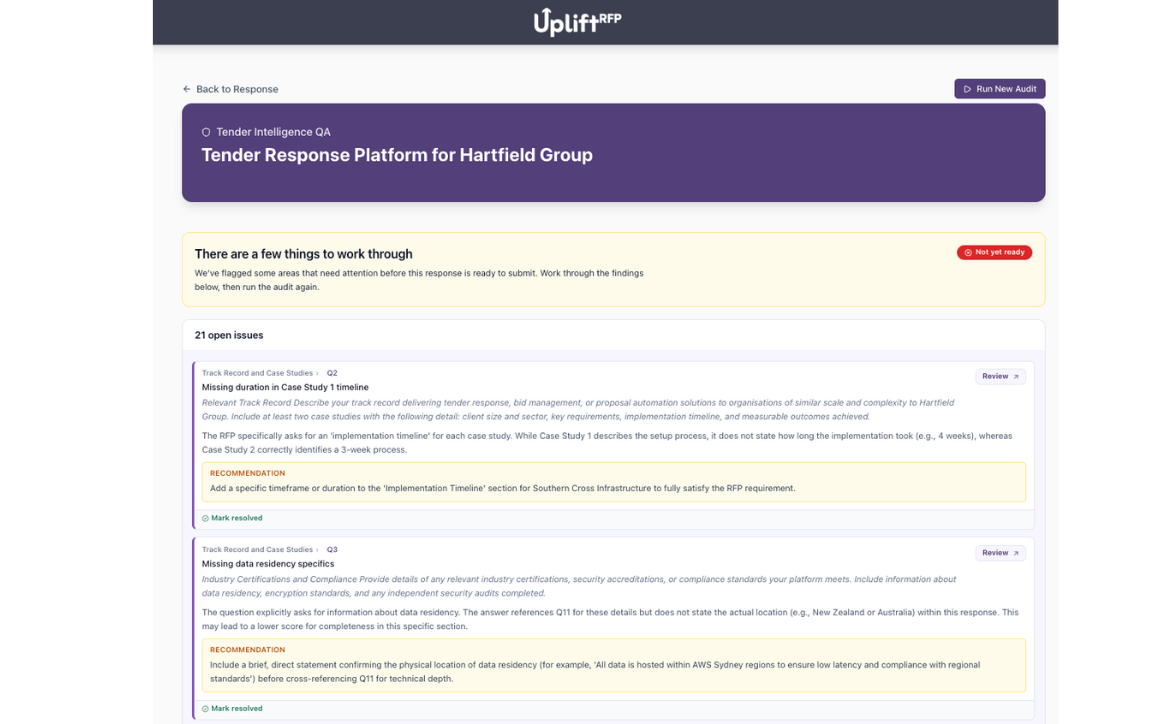
Task: Expand the breadcrumb chevron after Track Record and Case Studies
Action: pyautogui.click(x=317, y=372)
